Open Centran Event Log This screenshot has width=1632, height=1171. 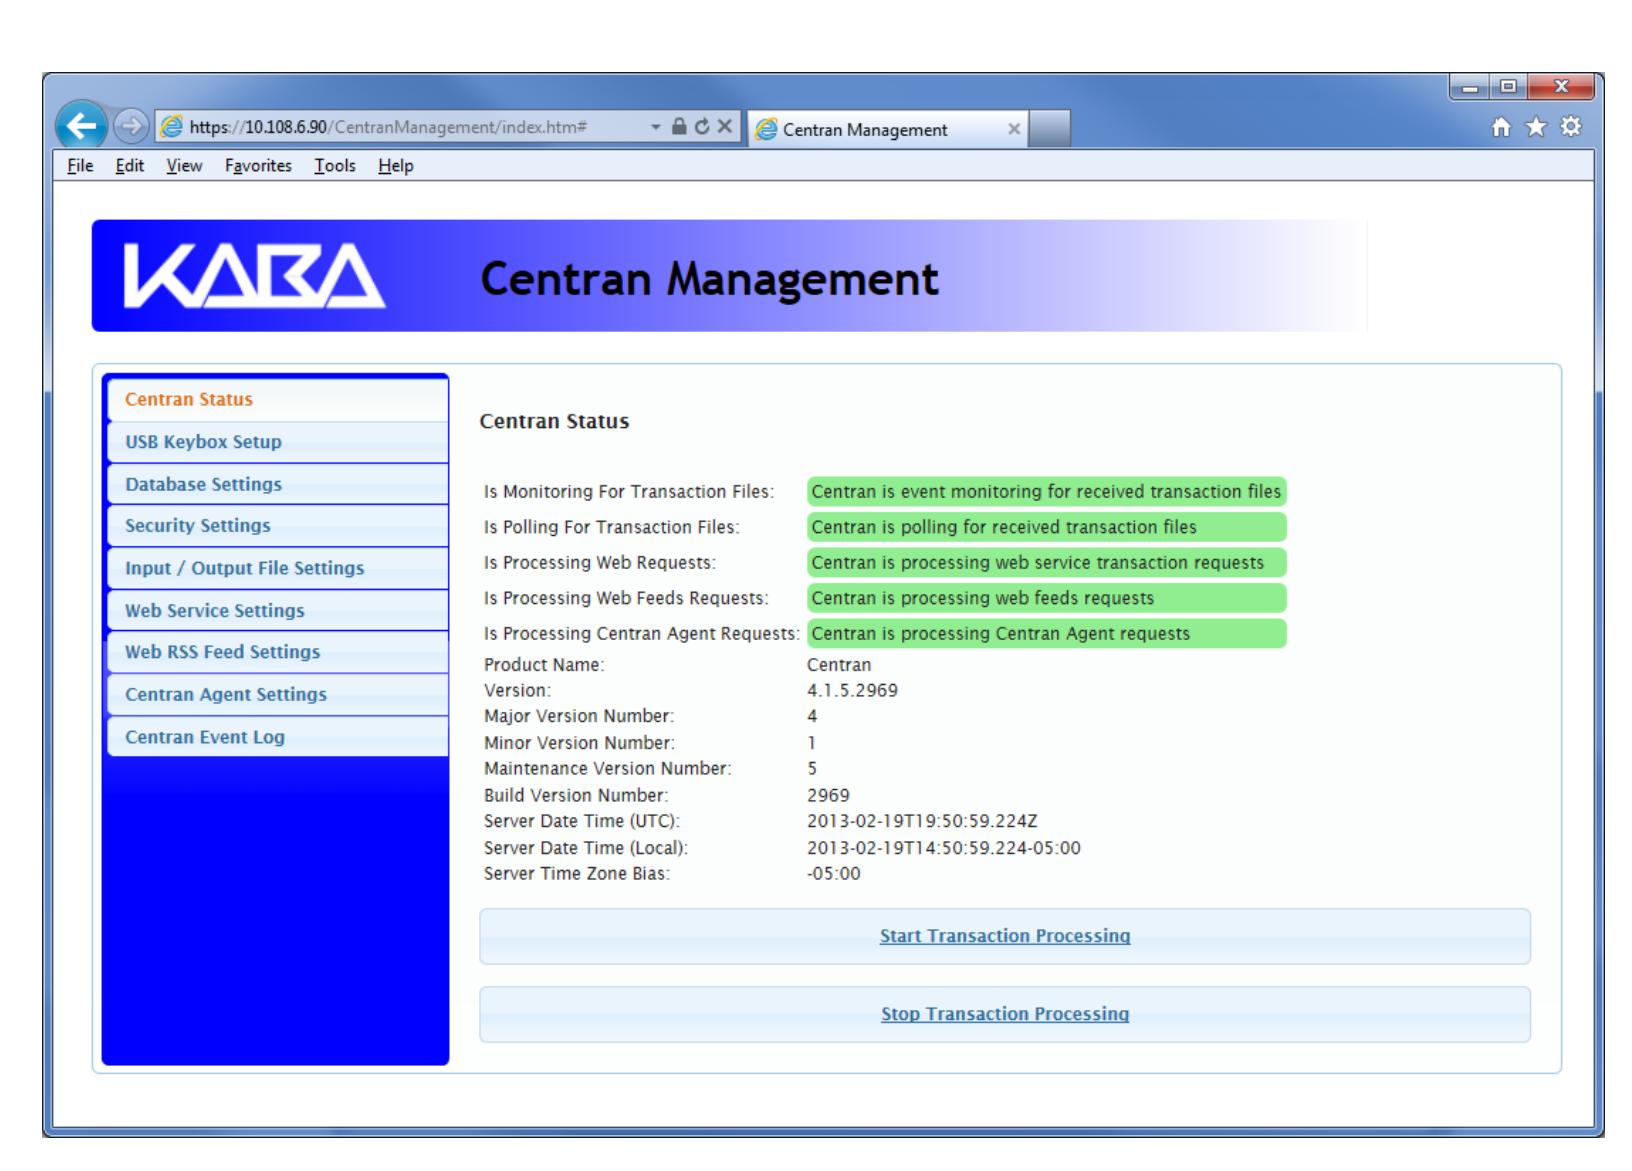click(277, 737)
